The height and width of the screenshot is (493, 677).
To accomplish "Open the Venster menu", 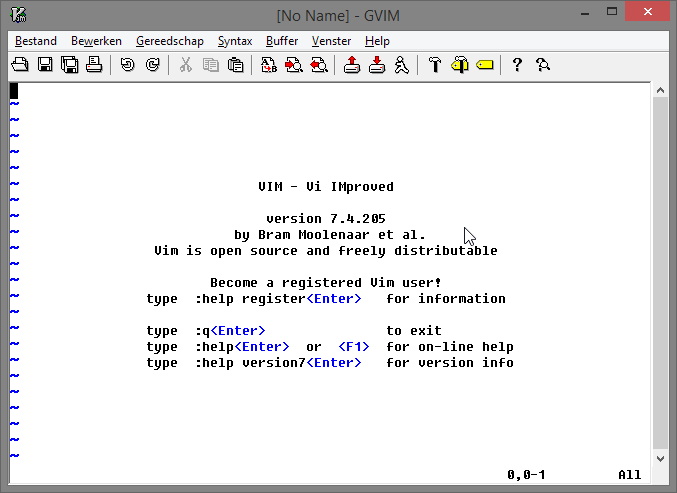I will [x=331, y=41].
